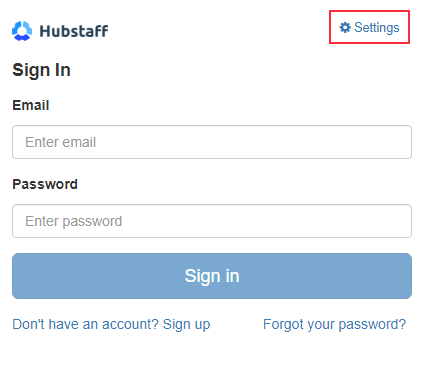Click the blue Hubstaff emblem
423x371 pixels.
point(22,31)
